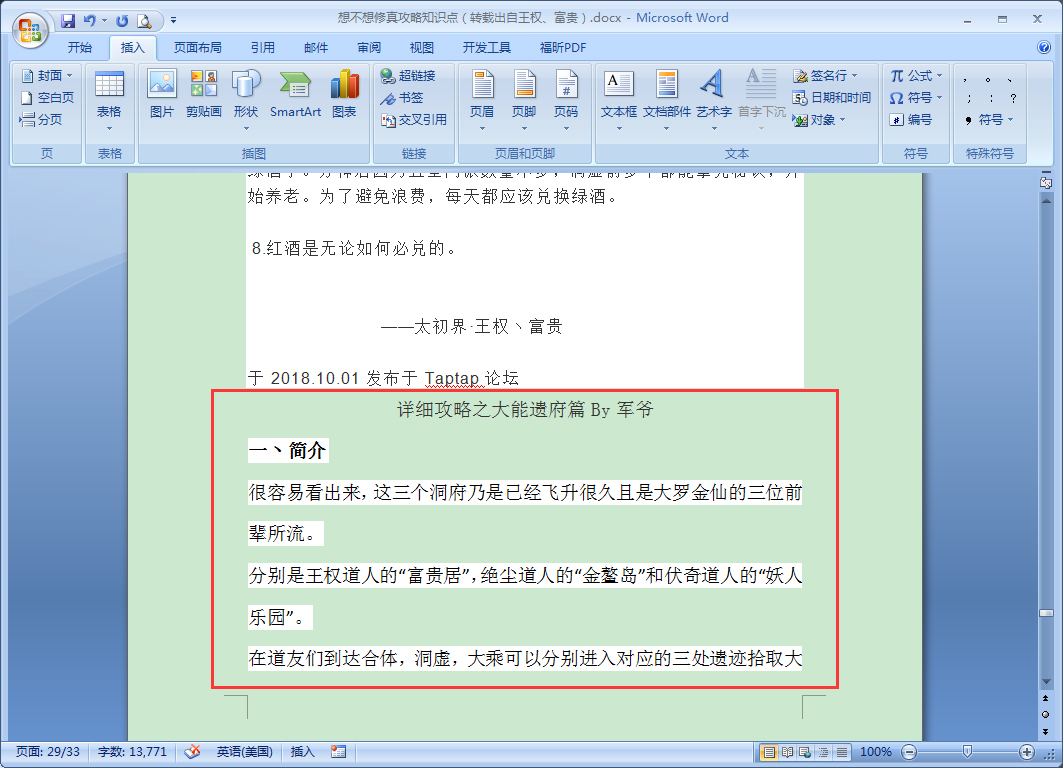
Task: Check spelling via the status bar proofing icon
Action: pos(192,752)
